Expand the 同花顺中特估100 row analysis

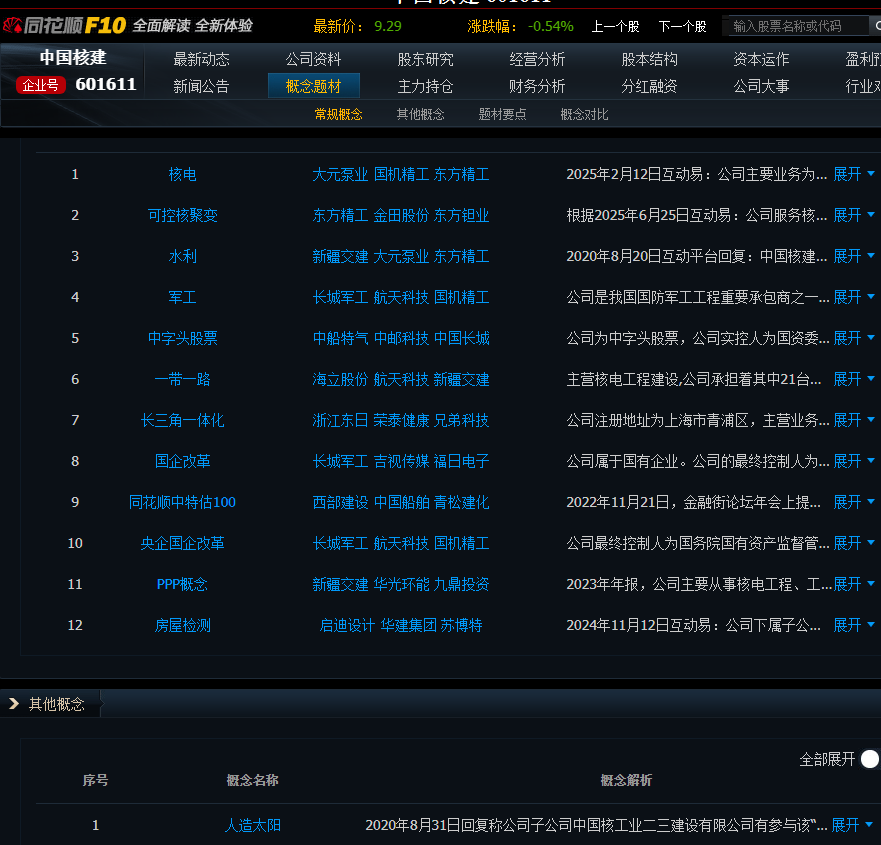[853, 502]
